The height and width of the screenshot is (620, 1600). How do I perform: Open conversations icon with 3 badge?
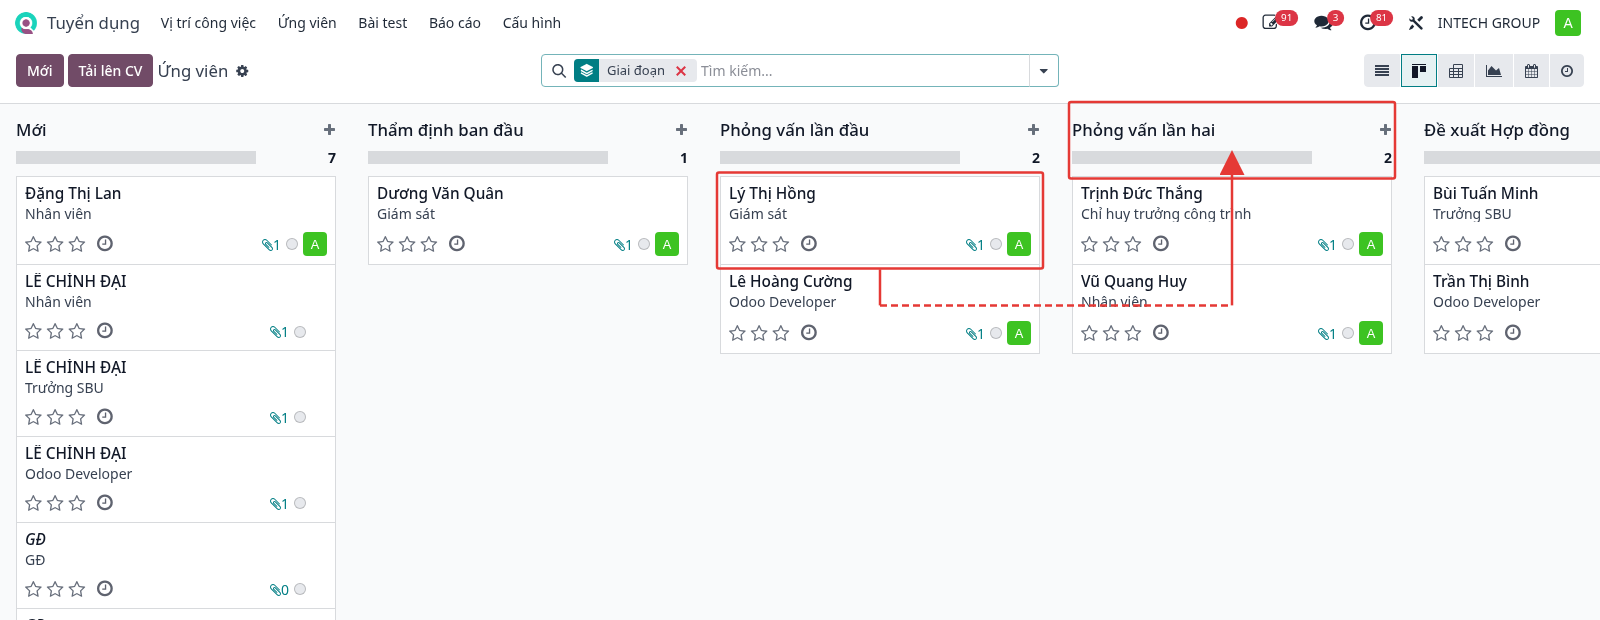1323,23
